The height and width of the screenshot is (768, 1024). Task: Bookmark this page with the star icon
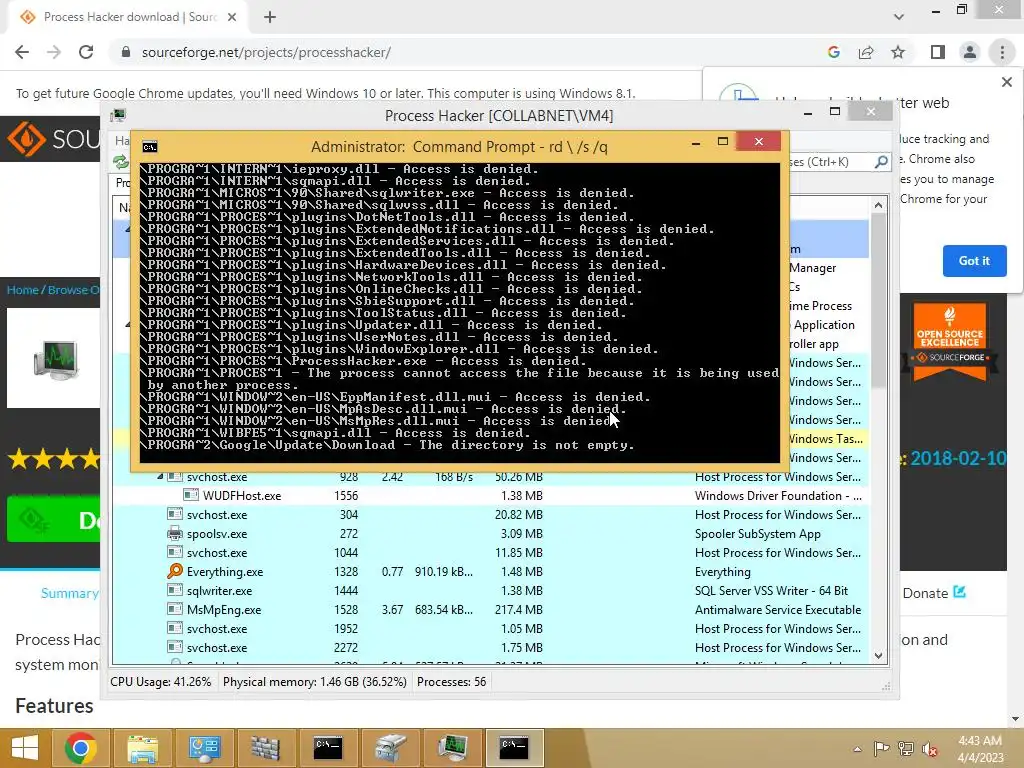click(x=898, y=52)
